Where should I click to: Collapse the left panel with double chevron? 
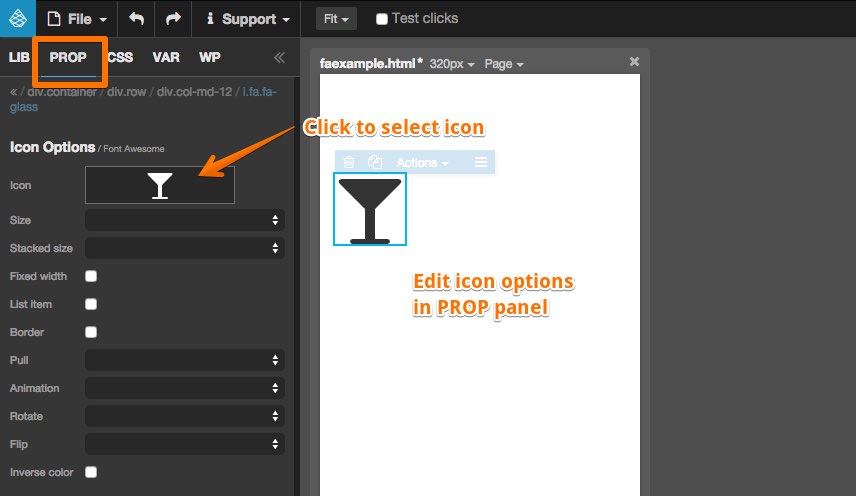(279, 57)
